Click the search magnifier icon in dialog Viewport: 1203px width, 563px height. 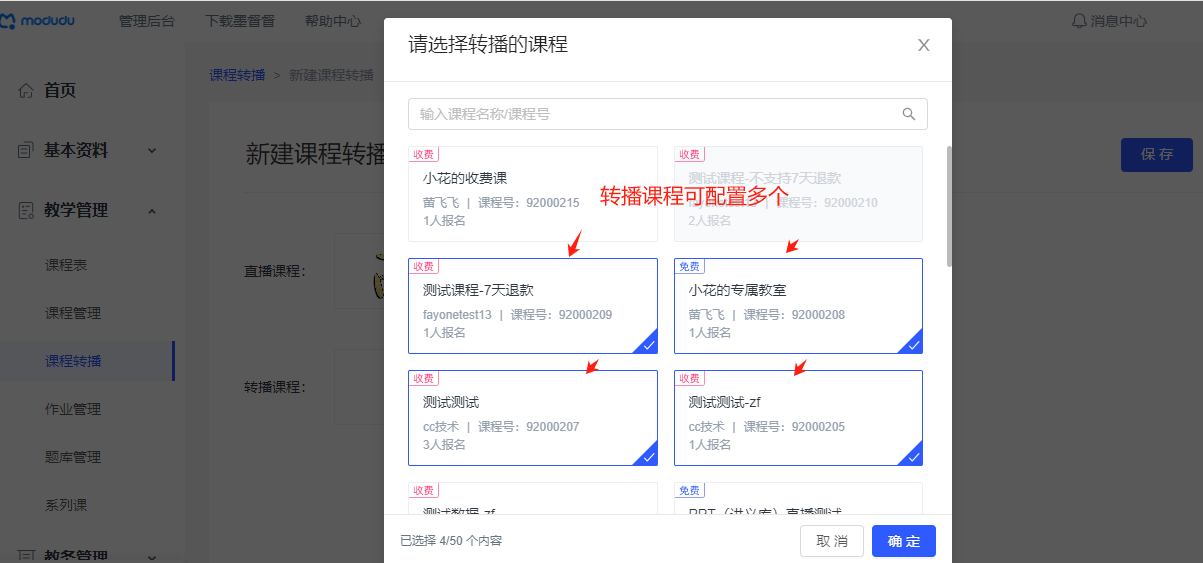click(909, 114)
